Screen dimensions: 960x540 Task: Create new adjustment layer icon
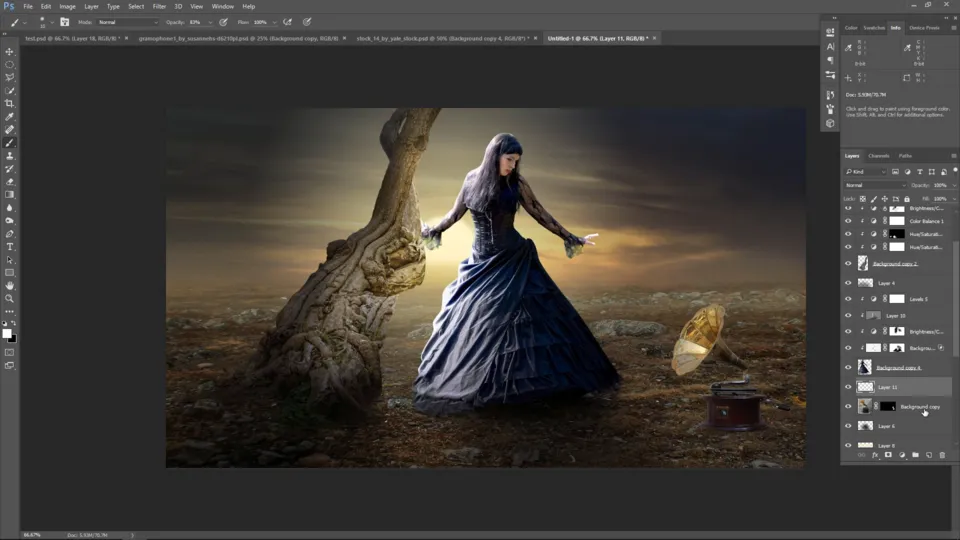(902, 455)
